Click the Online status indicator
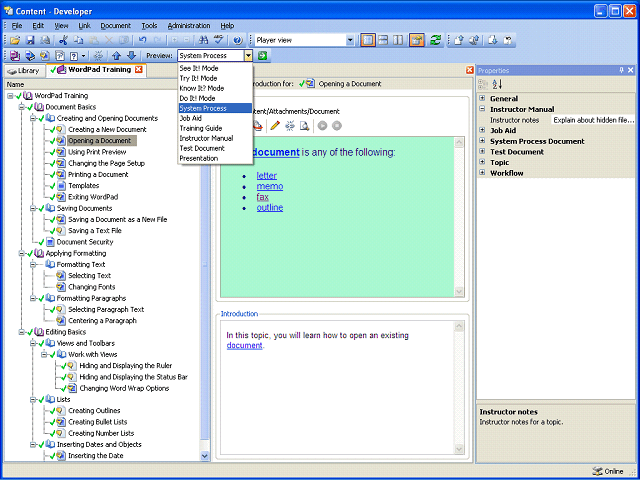The height and width of the screenshot is (480, 640). click(x=609, y=471)
